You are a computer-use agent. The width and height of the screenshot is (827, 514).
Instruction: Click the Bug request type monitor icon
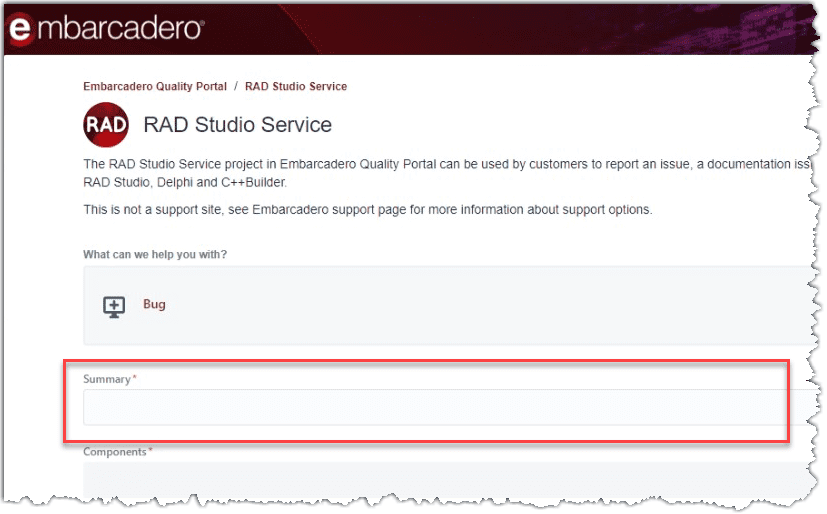click(x=114, y=307)
